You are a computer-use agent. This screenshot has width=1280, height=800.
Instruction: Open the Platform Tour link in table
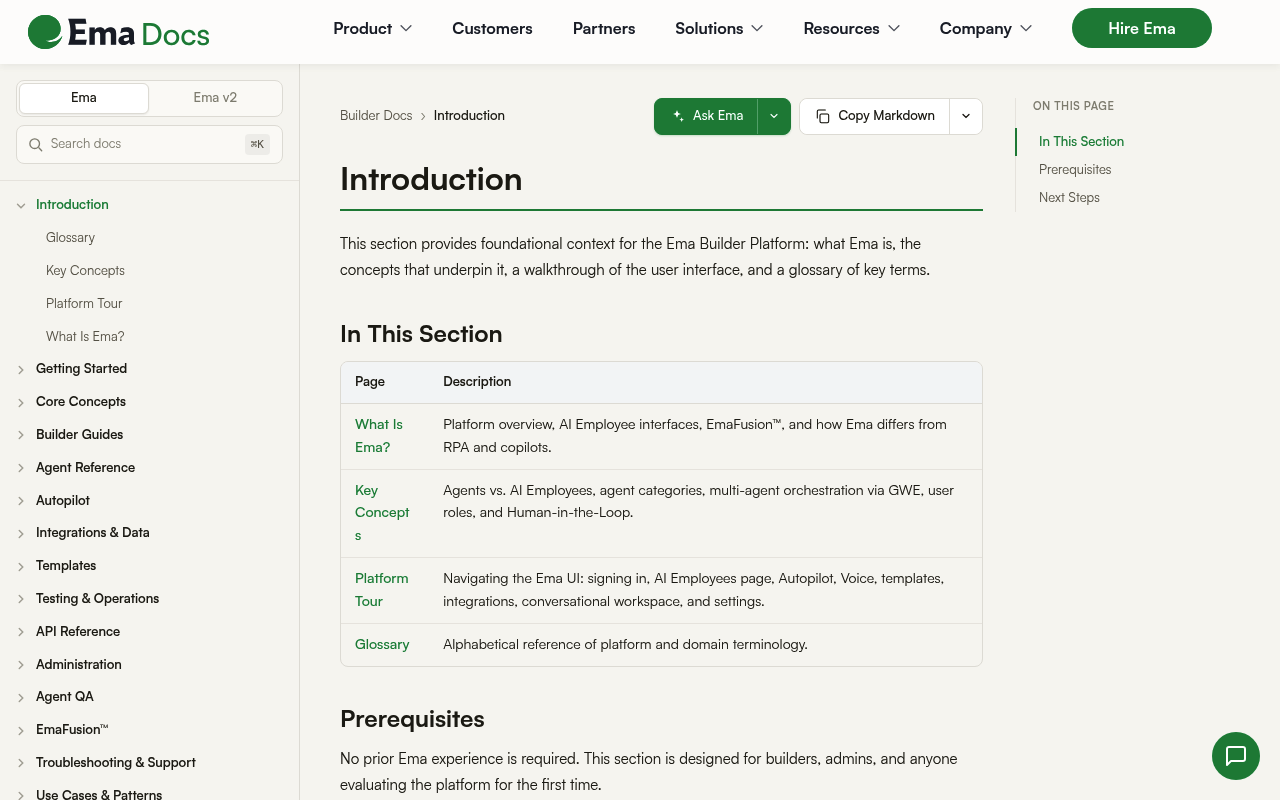pyautogui.click(x=381, y=590)
